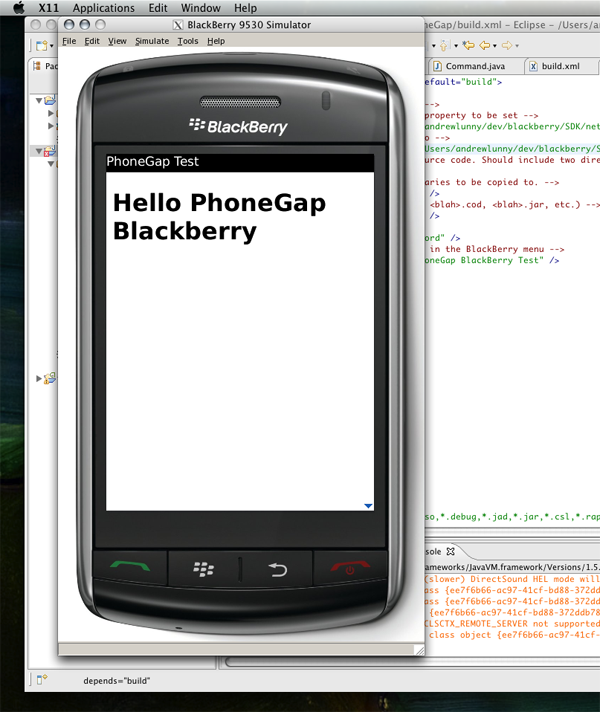Click the '(slower) DirectSound HEL mode' console line
The width and height of the screenshot is (600, 712).
[512, 579]
